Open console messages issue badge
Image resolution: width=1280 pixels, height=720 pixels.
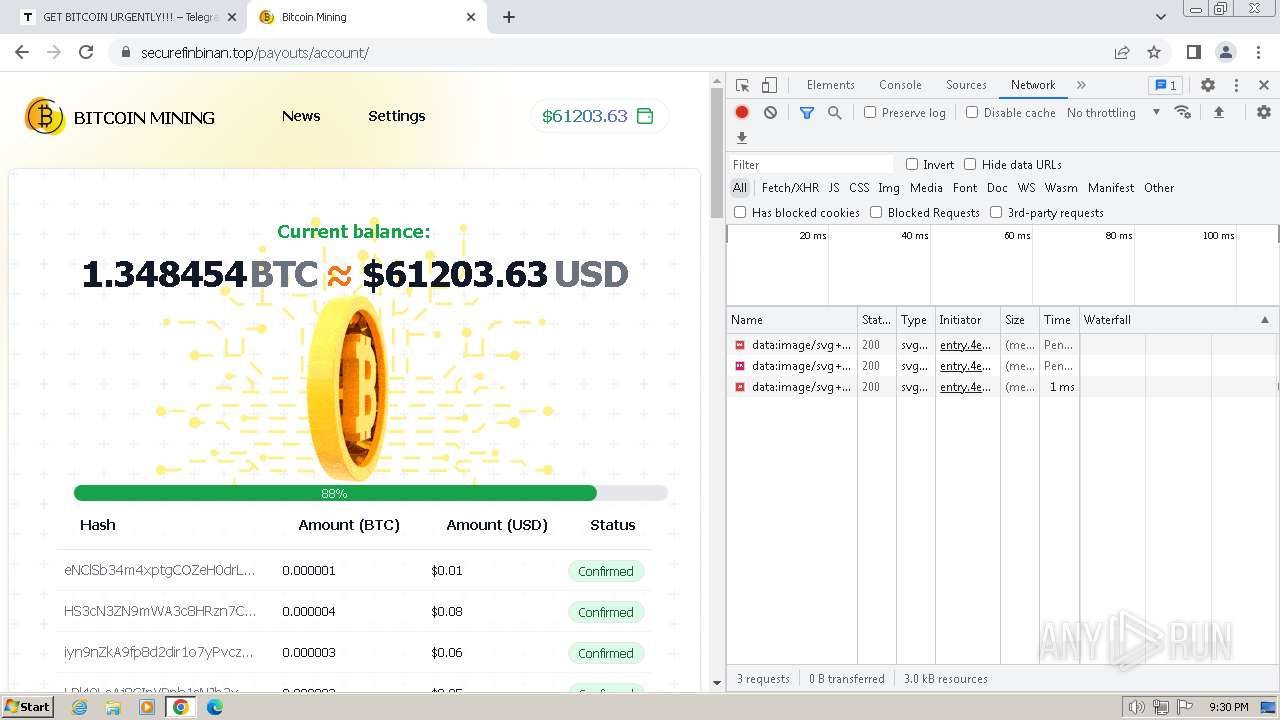point(1164,85)
